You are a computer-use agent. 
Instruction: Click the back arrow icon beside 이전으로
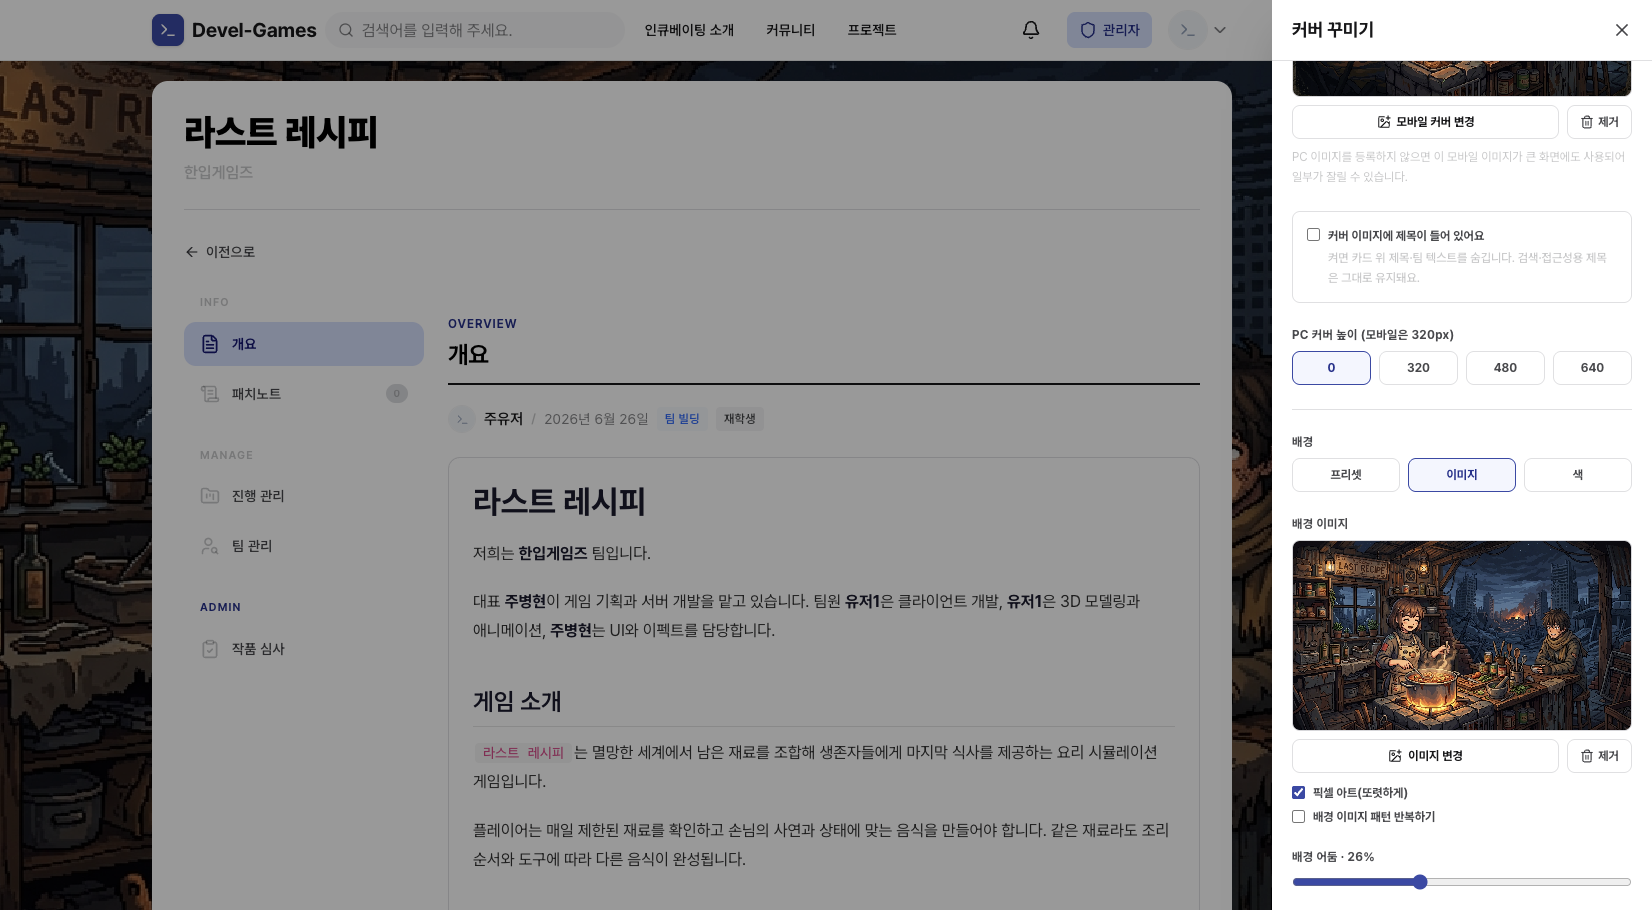click(x=191, y=252)
